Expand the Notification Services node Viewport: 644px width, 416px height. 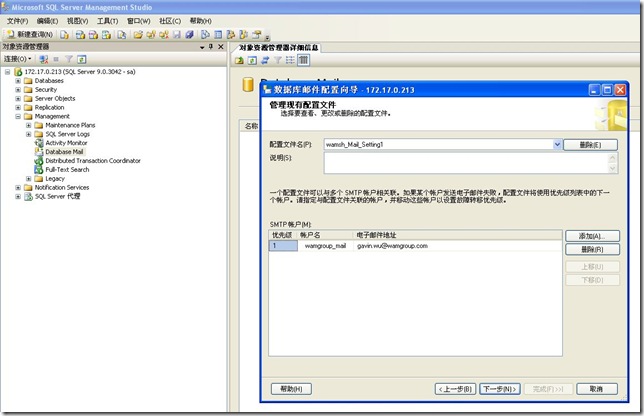pyautogui.click(x=18, y=187)
